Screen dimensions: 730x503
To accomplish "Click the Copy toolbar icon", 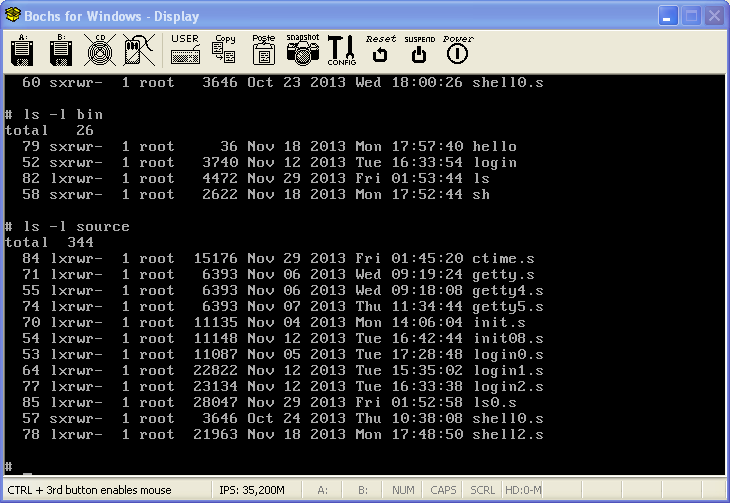I will [x=225, y=49].
